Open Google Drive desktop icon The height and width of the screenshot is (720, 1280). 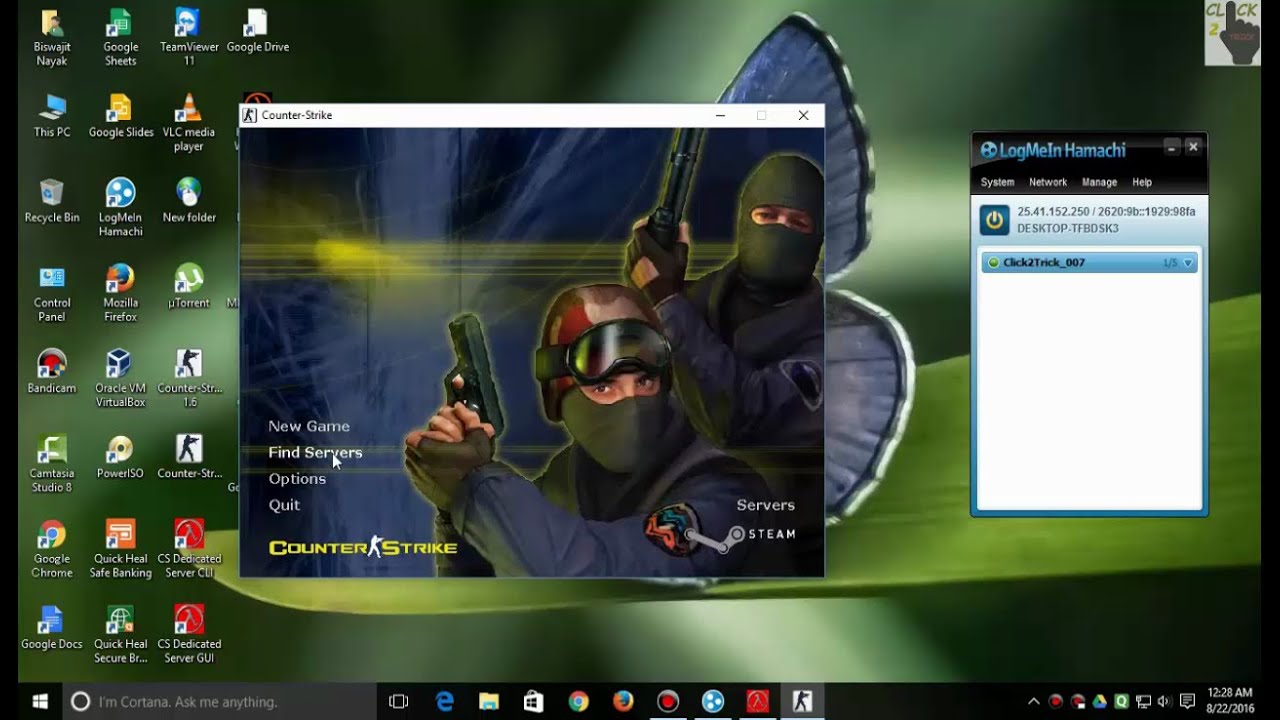click(x=257, y=31)
